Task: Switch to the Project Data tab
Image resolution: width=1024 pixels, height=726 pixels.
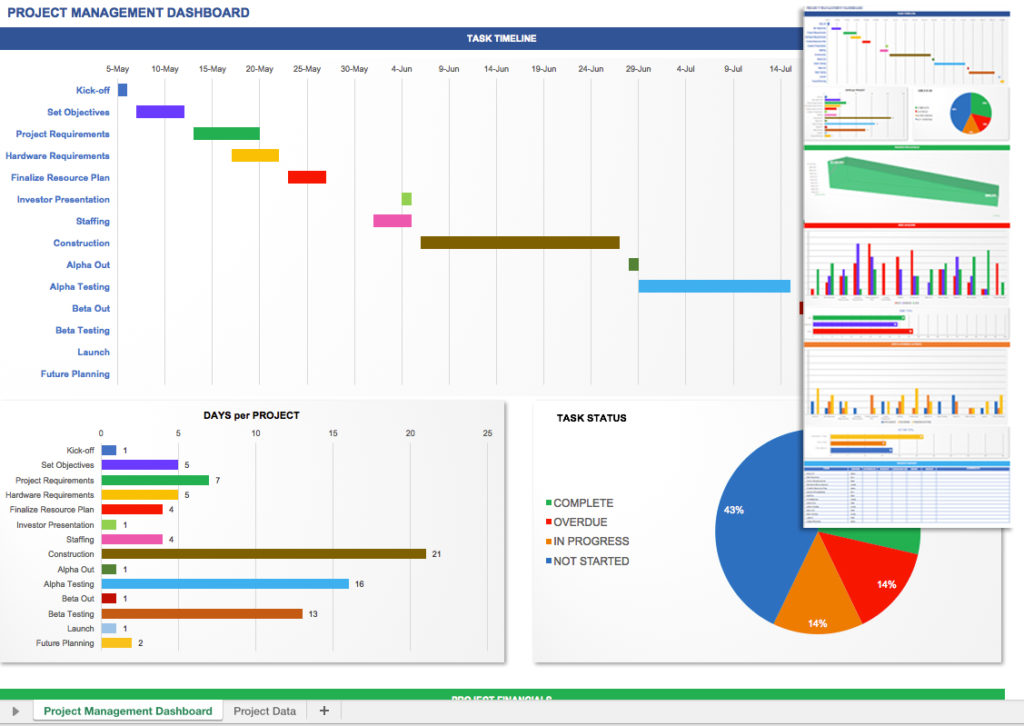Action: pos(264,710)
